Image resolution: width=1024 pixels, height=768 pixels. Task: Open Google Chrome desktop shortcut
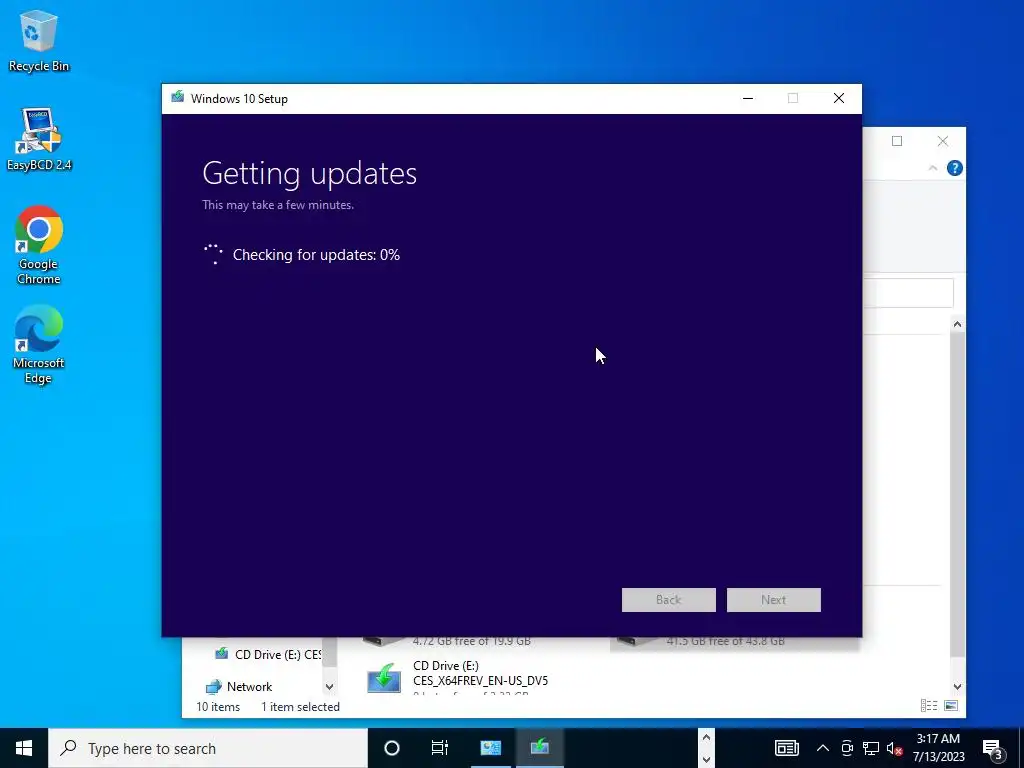click(39, 245)
